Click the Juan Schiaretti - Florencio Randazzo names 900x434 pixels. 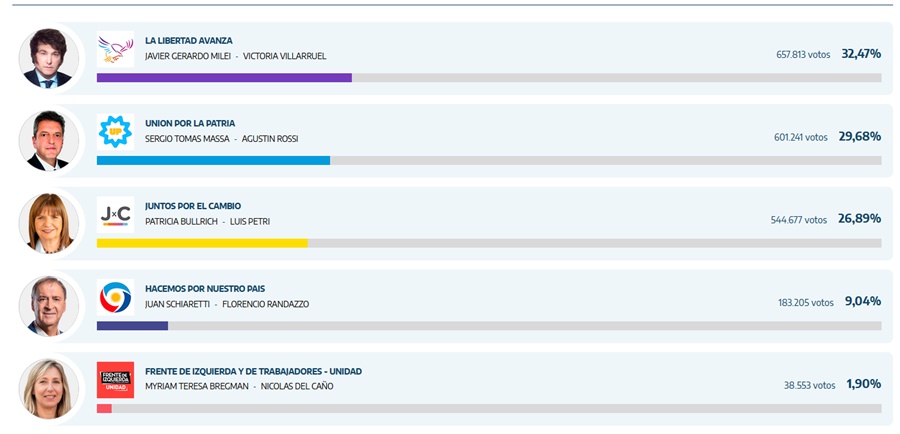point(227,304)
